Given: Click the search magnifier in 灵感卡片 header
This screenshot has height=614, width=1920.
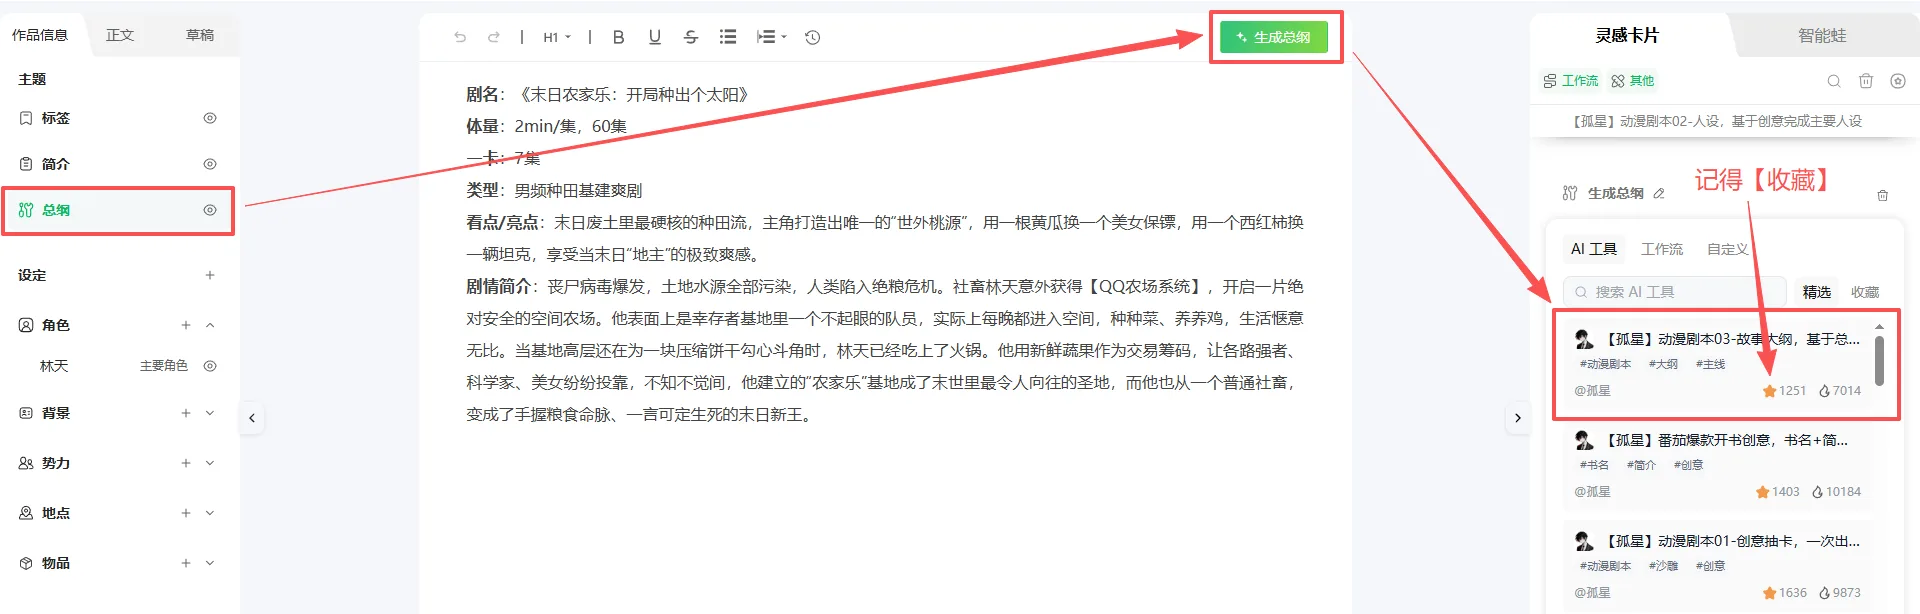Looking at the screenshot, I should [x=1833, y=81].
